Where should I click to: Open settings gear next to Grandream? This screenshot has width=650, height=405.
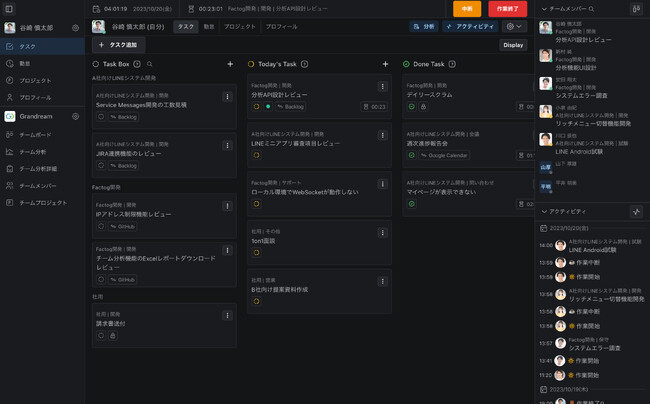[x=75, y=116]
